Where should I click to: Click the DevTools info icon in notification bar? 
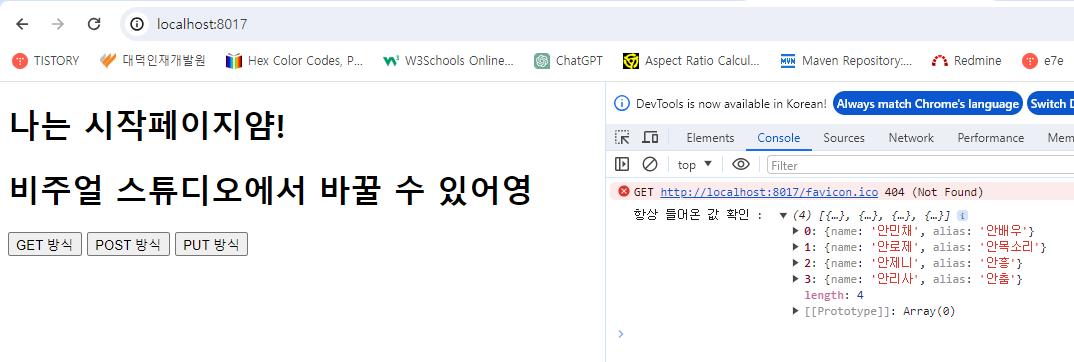tap(621, 104)
